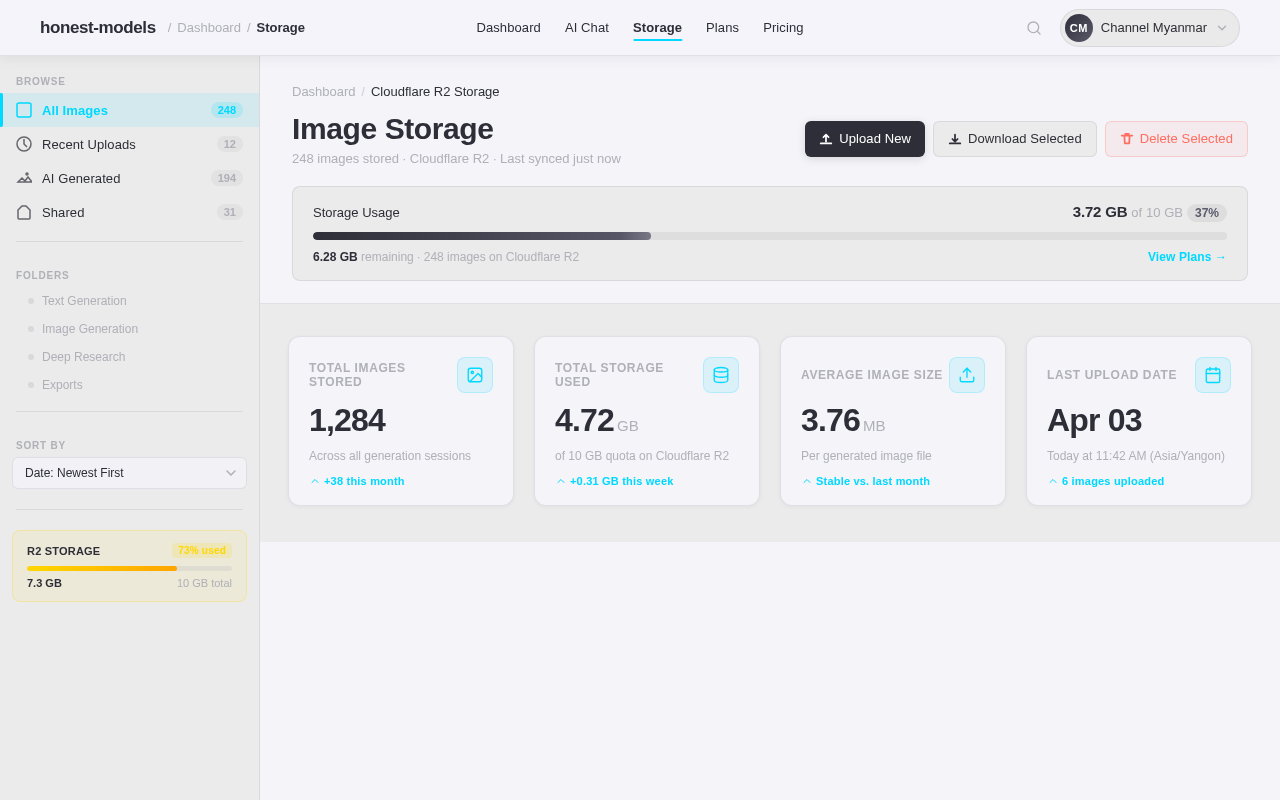This screenshot has height=800, width=1280.
Task: Follow the View Plans link
Action: pos(1186,257)
